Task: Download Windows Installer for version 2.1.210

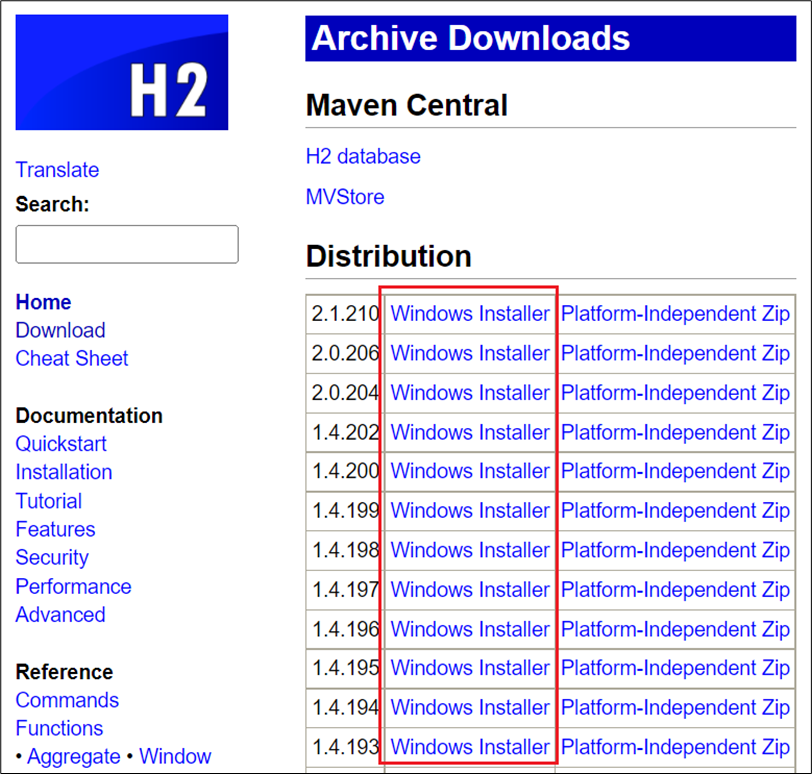Action: (470, 314)
